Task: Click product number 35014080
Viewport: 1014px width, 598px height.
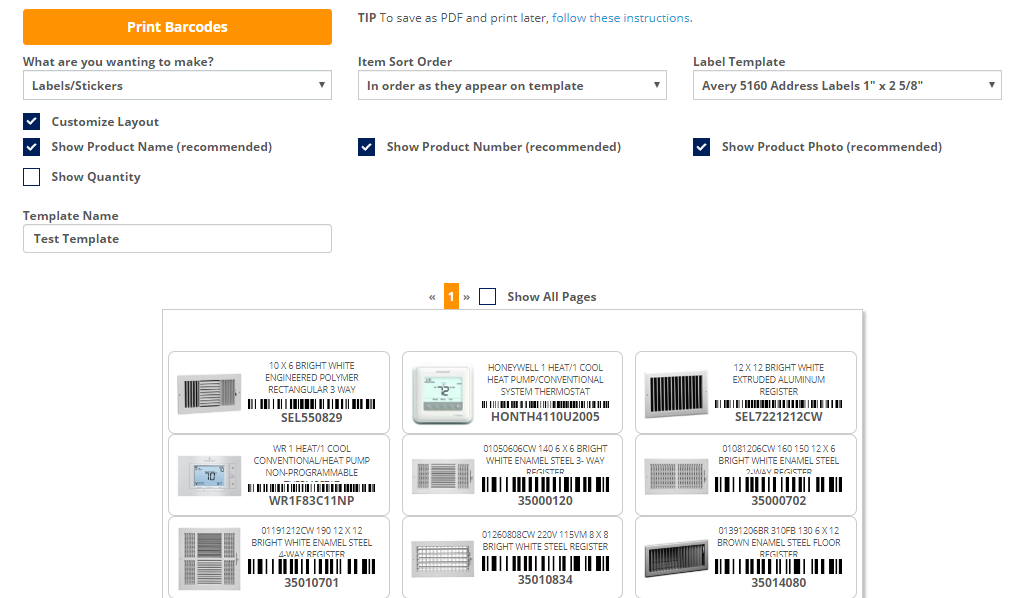Action: (x=779, y=582)
